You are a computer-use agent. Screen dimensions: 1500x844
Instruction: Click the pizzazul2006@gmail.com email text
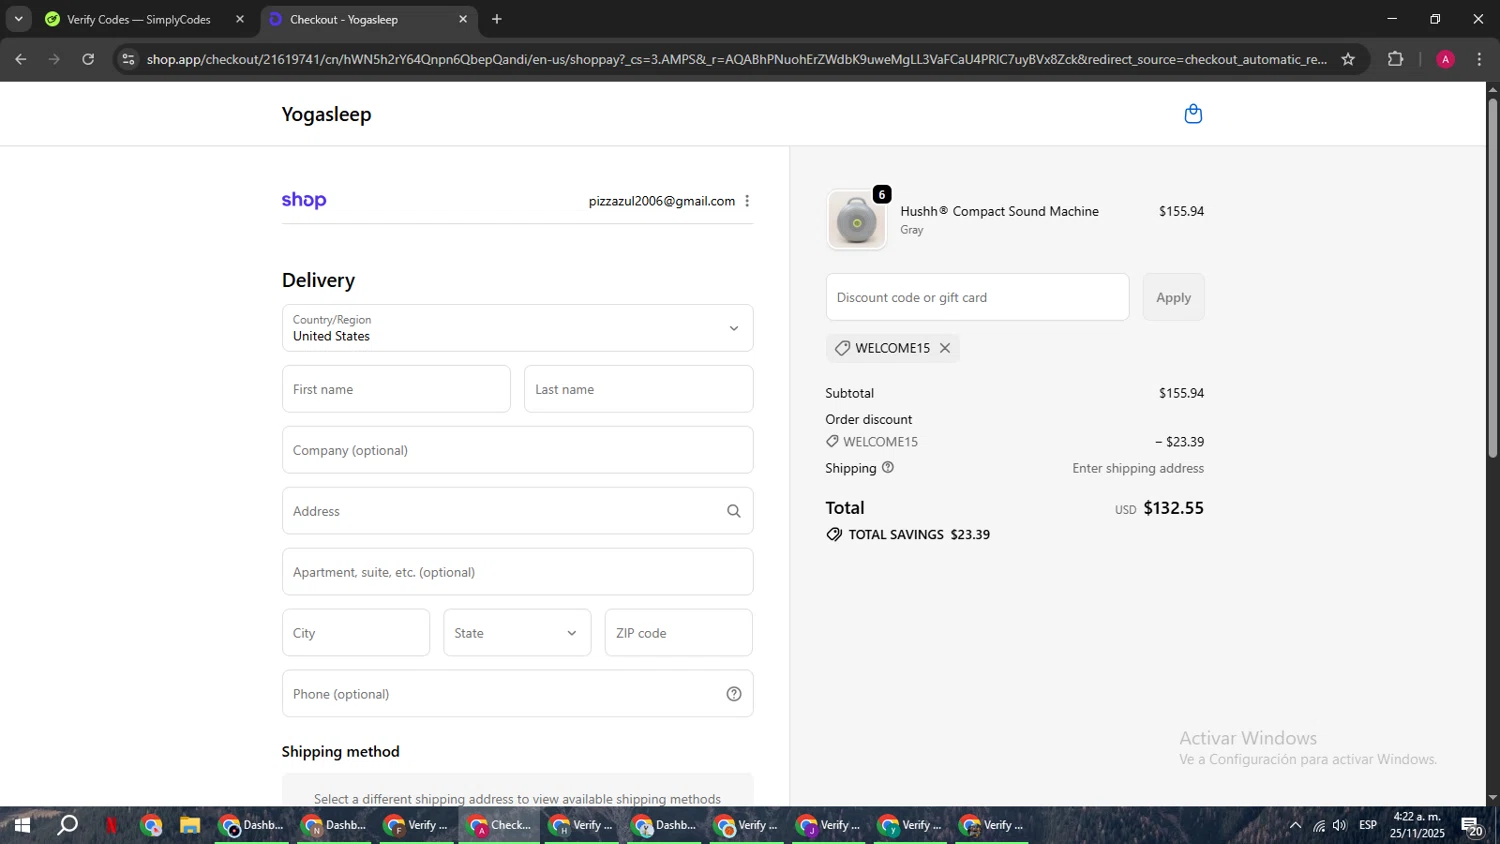(662, 201)
